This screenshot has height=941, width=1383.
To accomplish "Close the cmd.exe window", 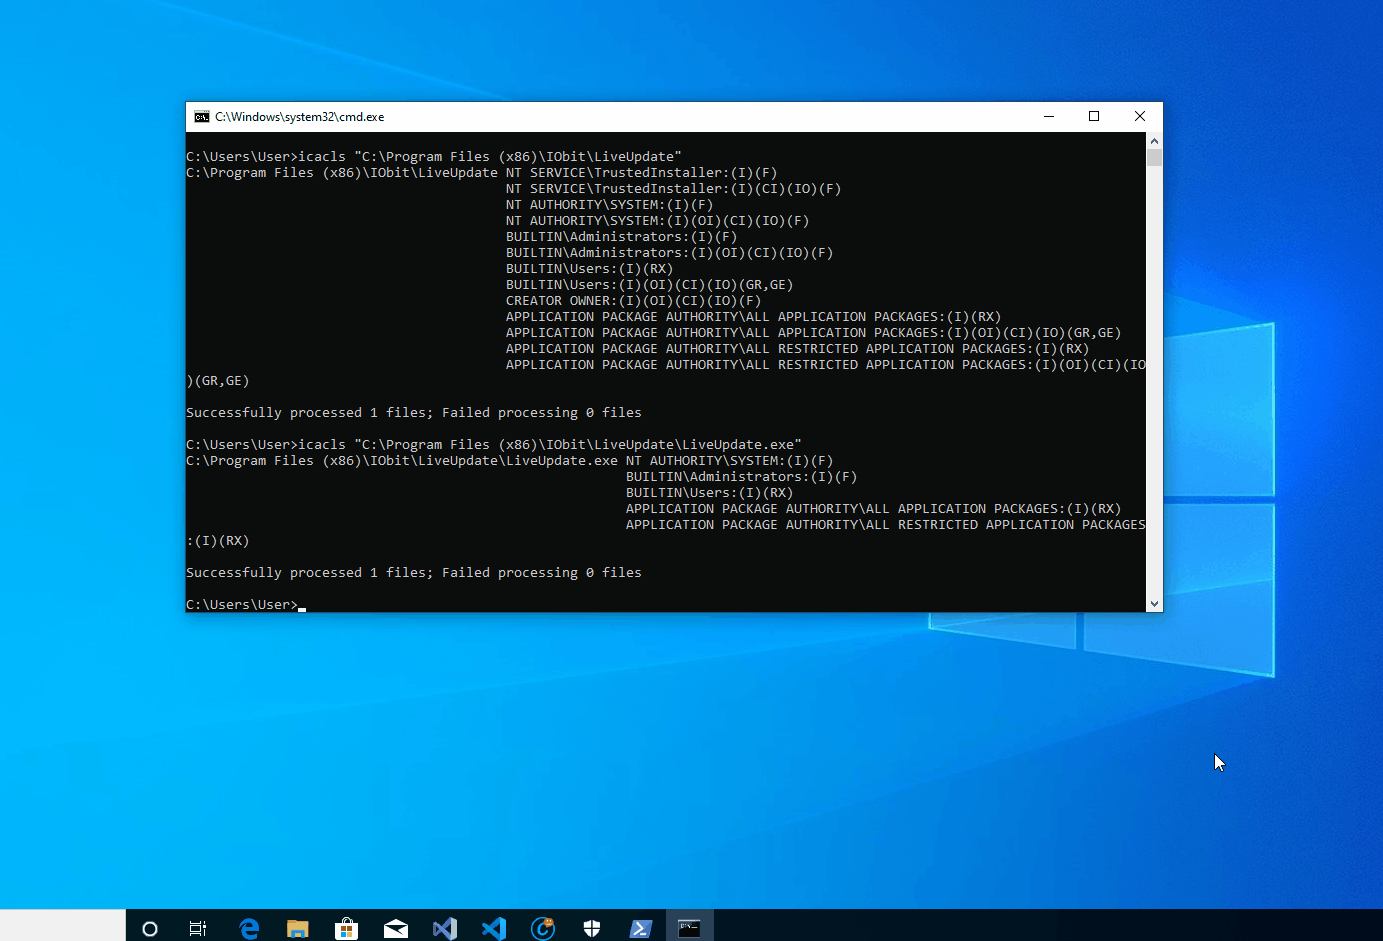I will pyautogui.click(x=1140, y=117).
